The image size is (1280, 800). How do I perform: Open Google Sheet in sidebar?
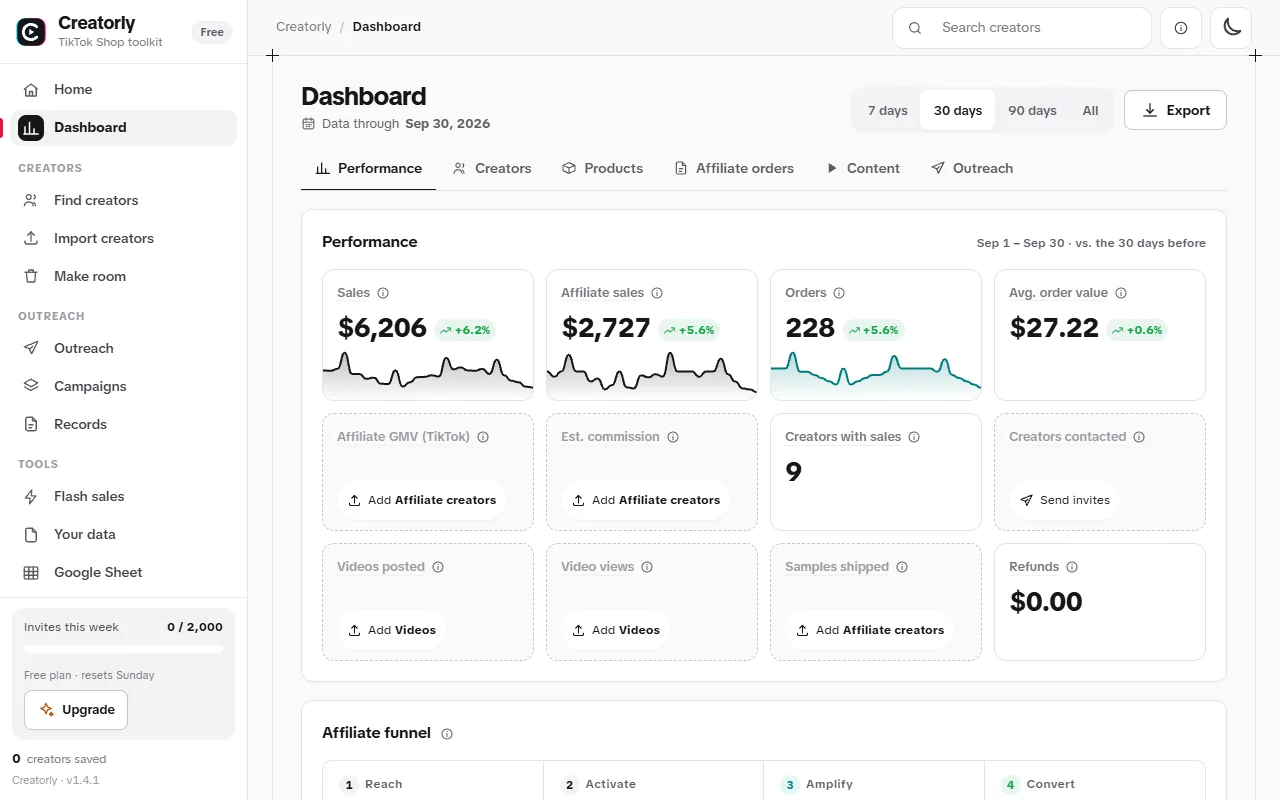coord(124,572)
